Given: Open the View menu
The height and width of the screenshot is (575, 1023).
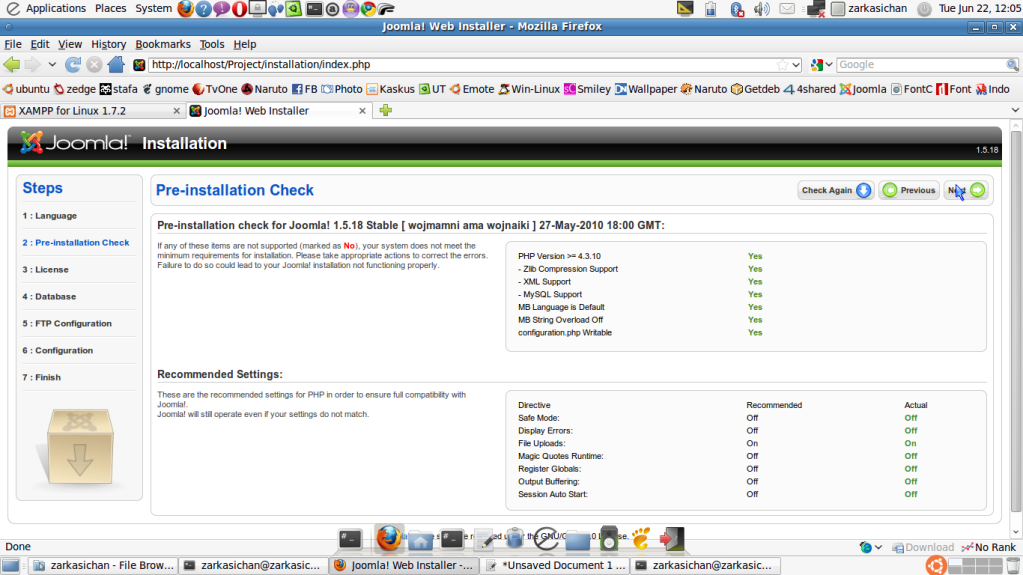Looking at the screenshot, I should point(70,44).
